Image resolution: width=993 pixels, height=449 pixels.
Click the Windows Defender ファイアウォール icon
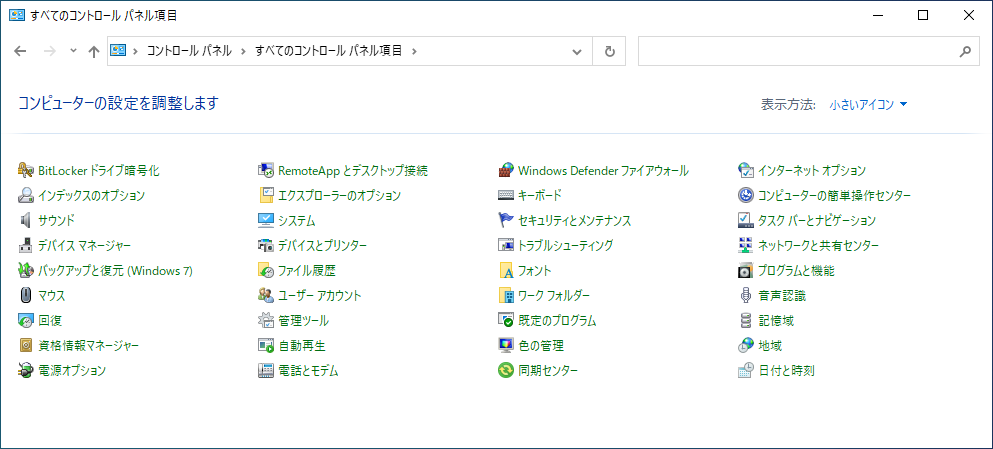506,171
